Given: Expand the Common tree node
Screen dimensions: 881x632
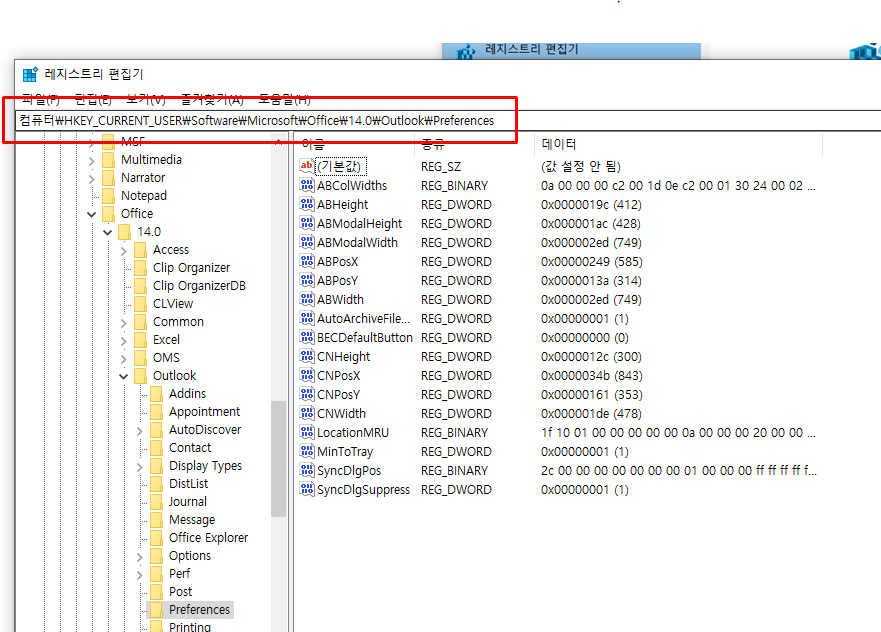Looking at the screenshot, I should 124,322.
